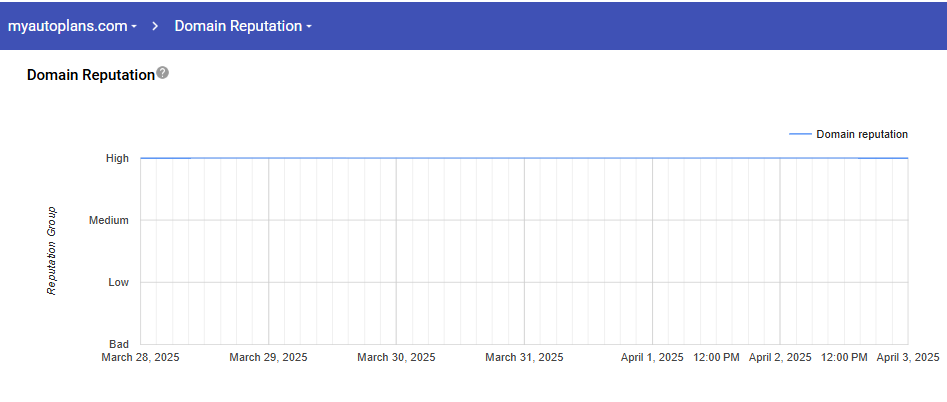Click 12:00 PM label right after April 1

point(716,357)
